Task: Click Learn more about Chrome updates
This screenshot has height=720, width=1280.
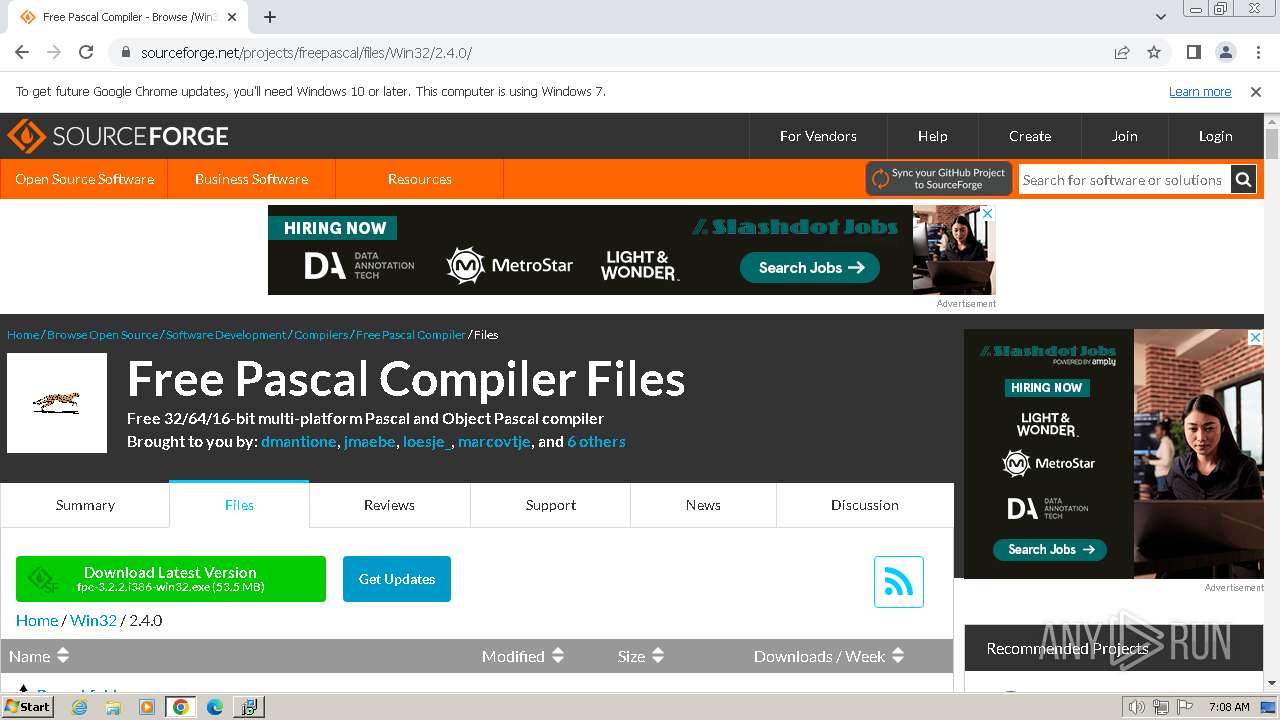Action: click(x=1200, y=91)
